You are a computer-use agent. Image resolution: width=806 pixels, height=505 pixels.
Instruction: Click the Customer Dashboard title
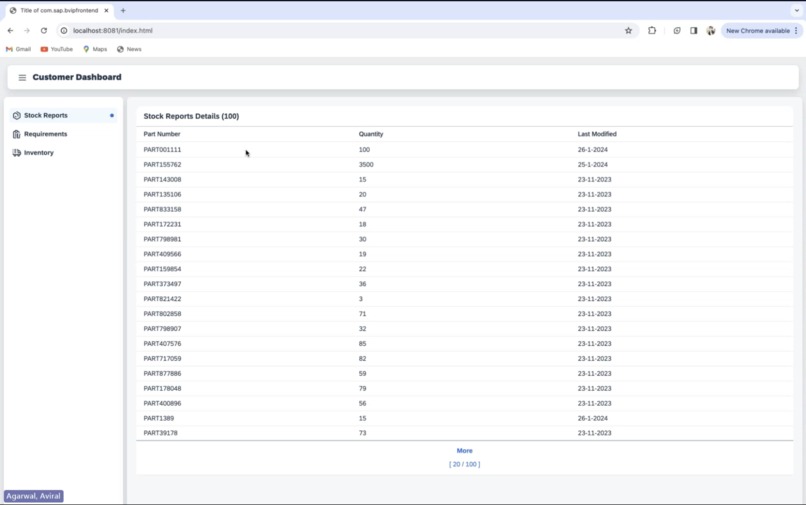click(x=77, y=77)
